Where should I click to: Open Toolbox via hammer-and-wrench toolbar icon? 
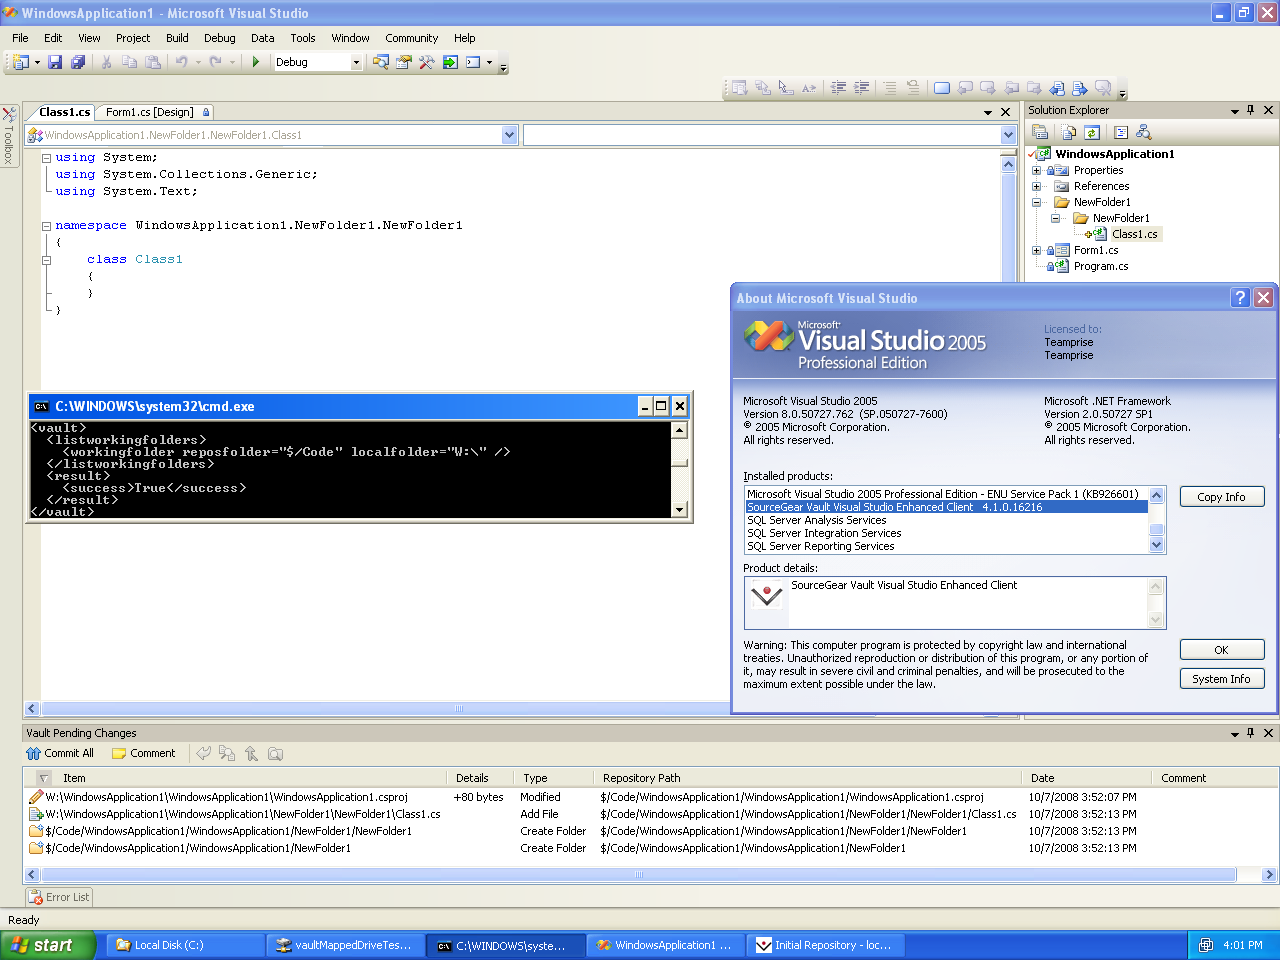click(x=427, y=62)
